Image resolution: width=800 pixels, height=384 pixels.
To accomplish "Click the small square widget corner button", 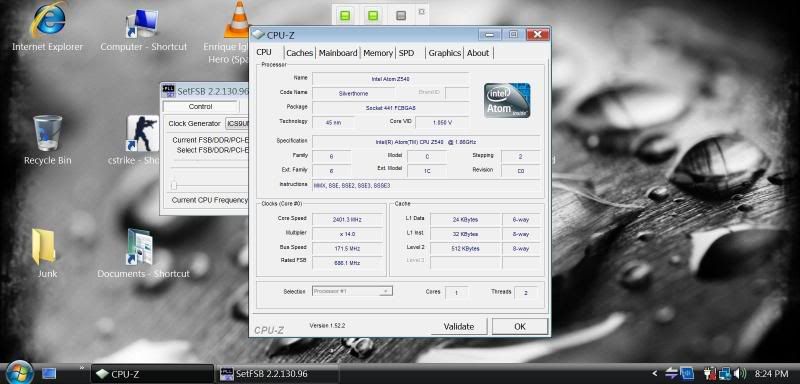I will pyautogui.click(x=421, y=11).
